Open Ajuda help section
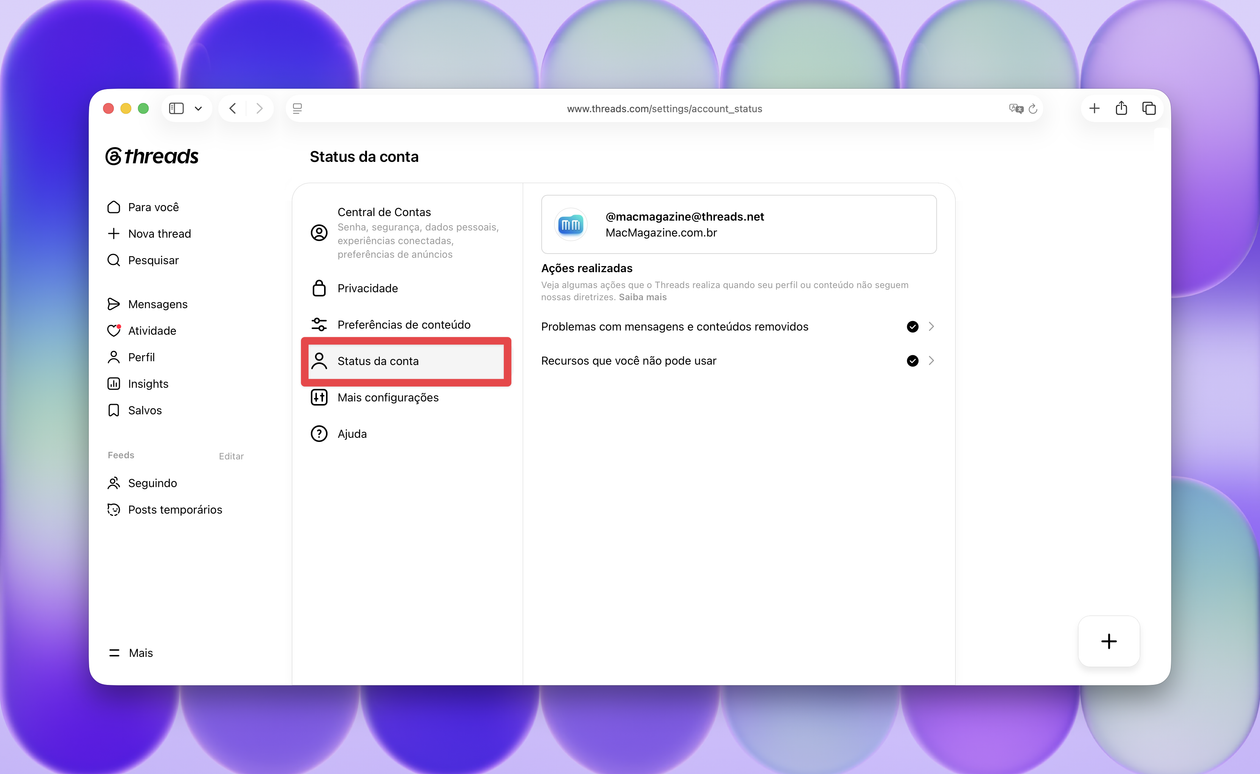Viewport: 1260px width, 774px height. pos(406,434)
